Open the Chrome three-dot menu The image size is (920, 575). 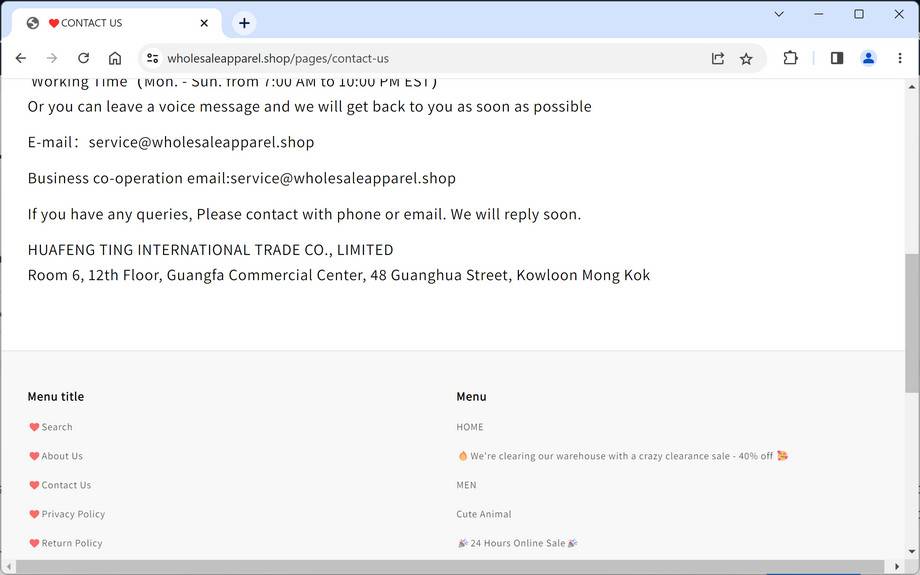click(899, 58)
